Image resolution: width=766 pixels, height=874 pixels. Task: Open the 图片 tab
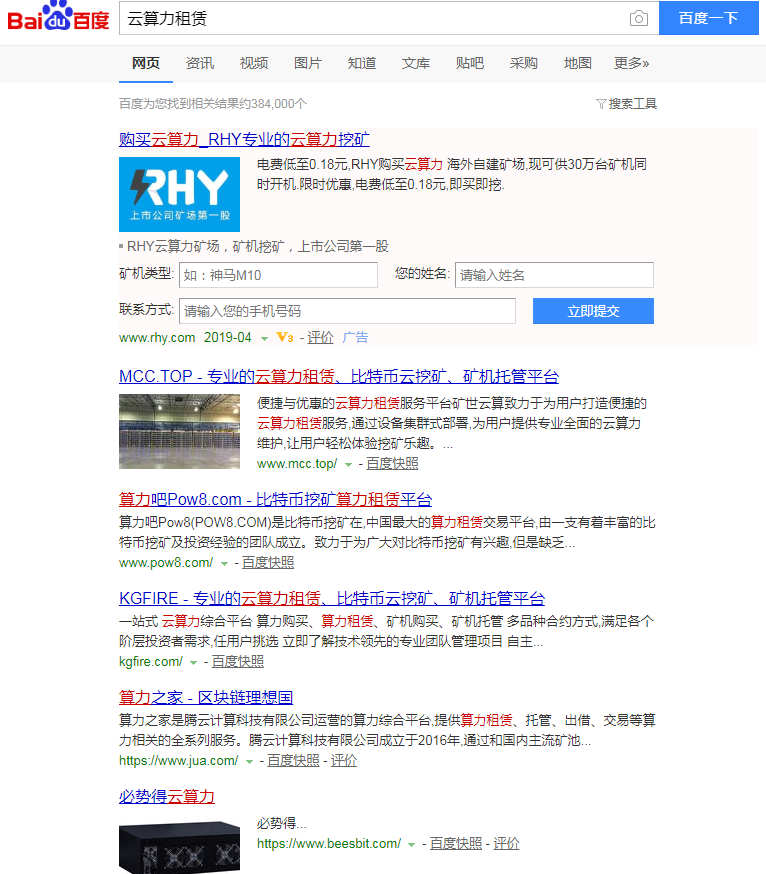click(x=308, y=63)
